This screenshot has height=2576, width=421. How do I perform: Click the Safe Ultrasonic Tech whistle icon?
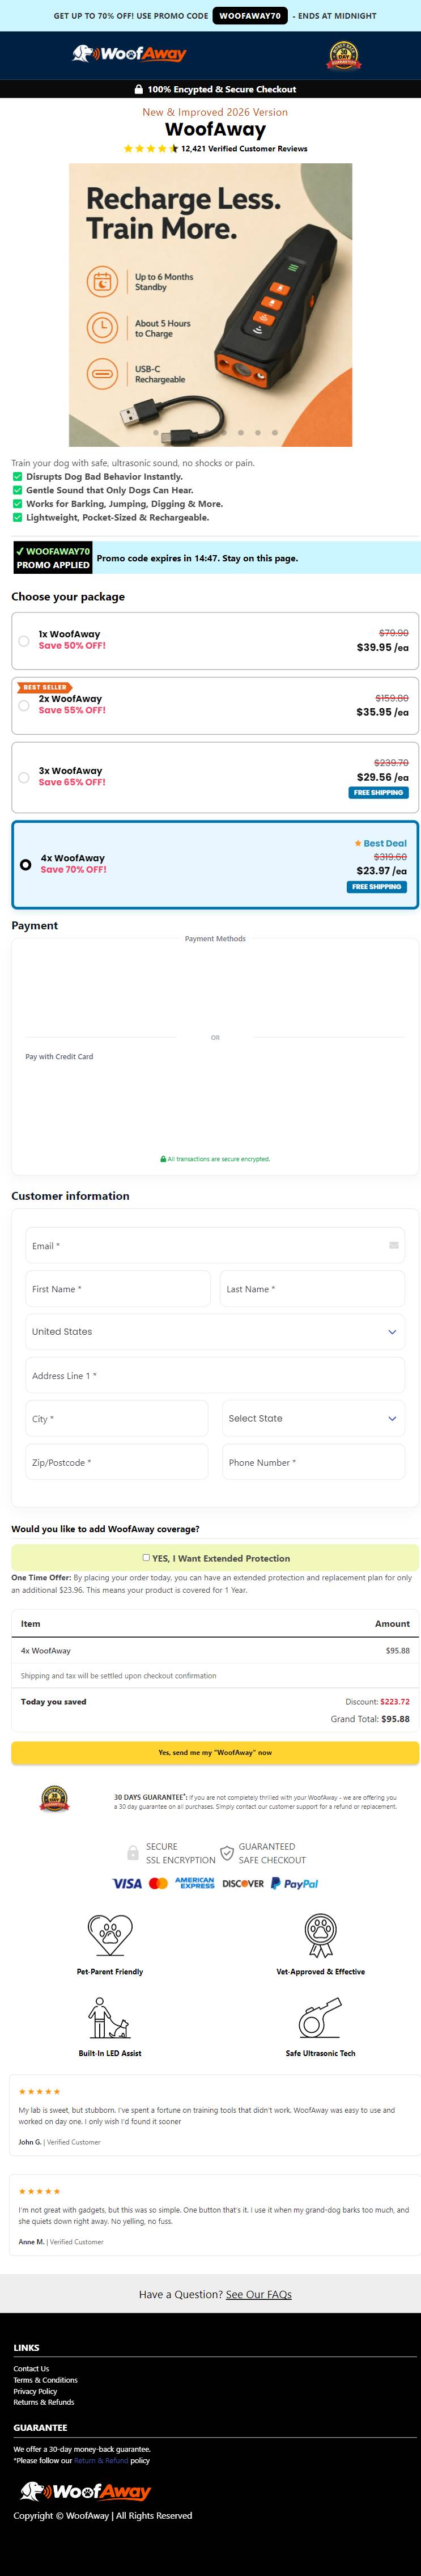tap(320, 2017)
